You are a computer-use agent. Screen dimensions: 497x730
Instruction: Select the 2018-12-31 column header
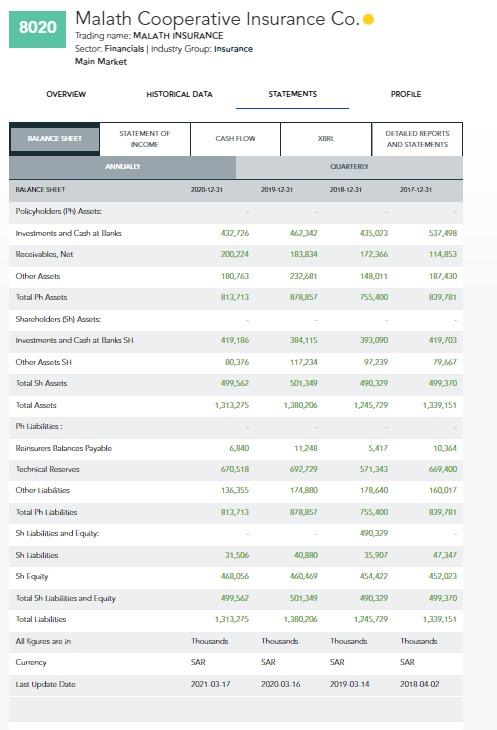[346, 189]
